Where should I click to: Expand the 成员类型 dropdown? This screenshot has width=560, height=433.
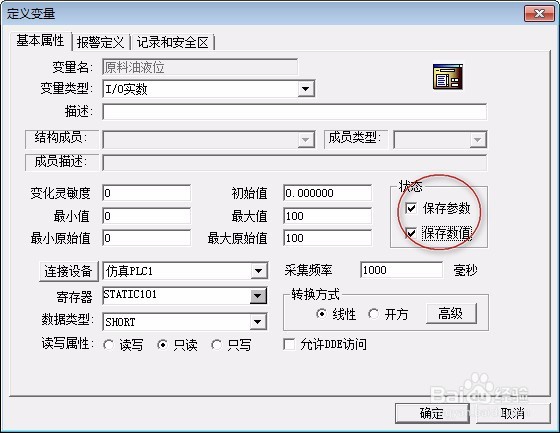478,139
